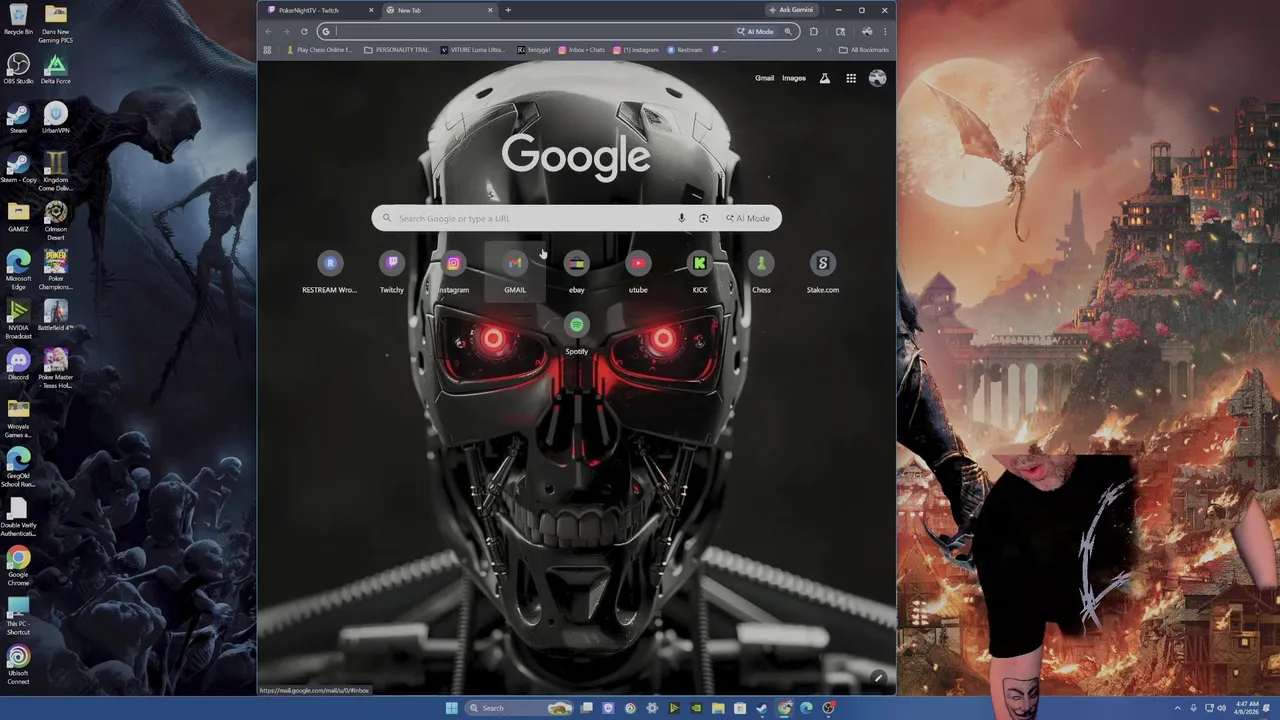
Task: Open the Google apps grid
Action: click(851, 78)
